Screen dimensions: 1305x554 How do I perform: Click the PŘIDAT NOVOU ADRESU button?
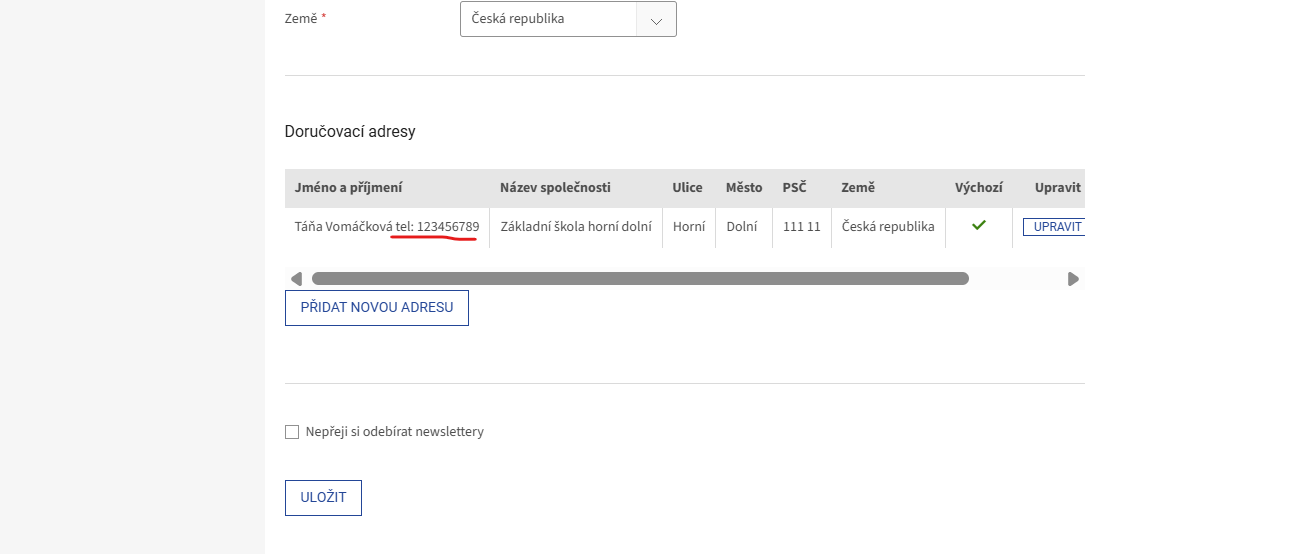(x=377, y=308)
